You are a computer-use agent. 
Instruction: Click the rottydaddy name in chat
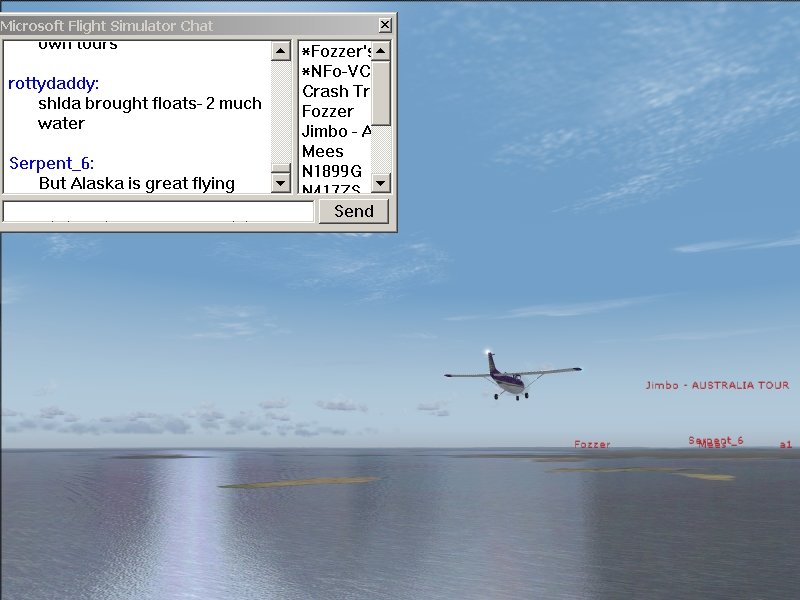(x=54, y=84)
